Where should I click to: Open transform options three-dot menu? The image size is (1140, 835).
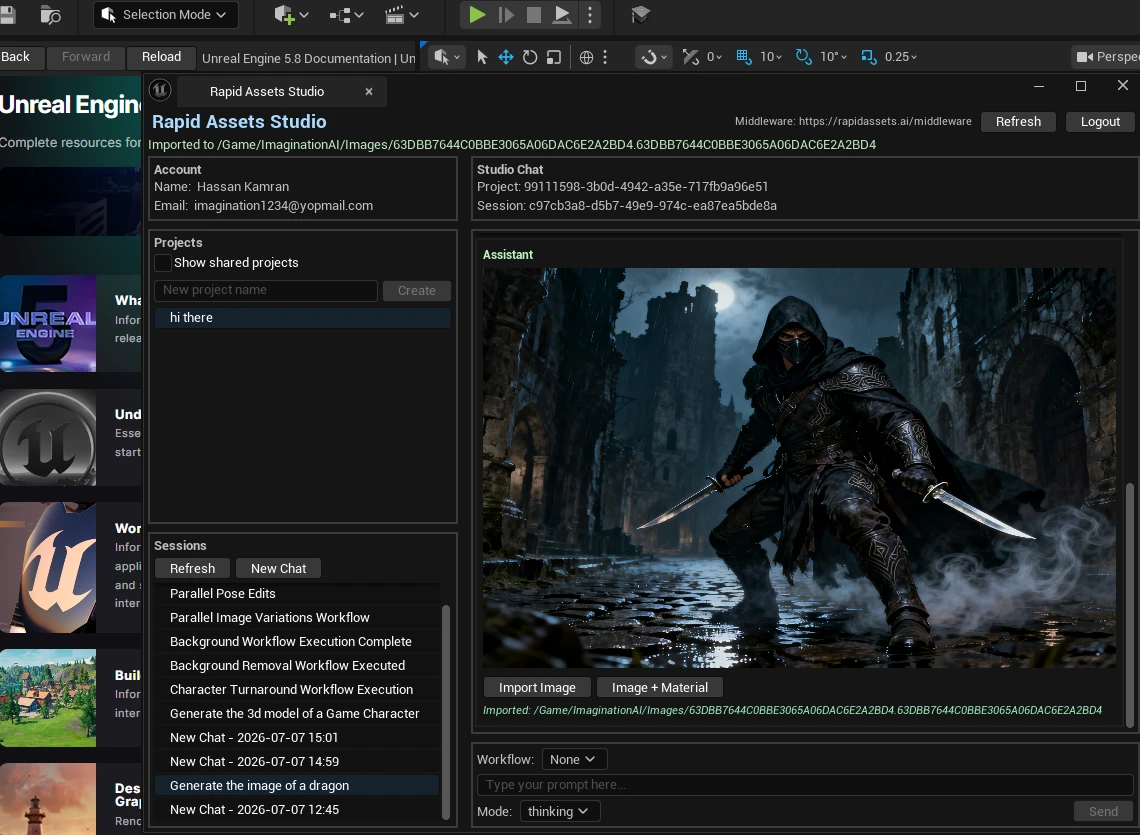[x=605, y=57]
